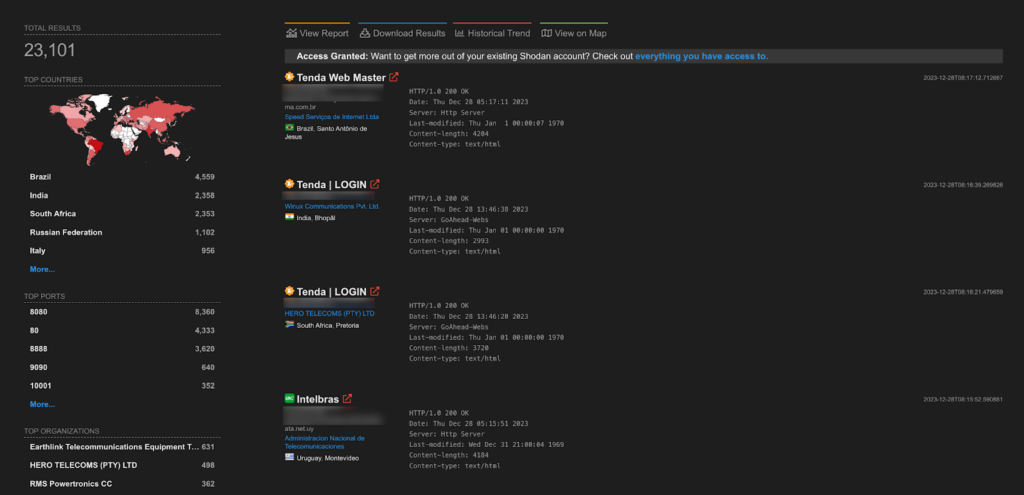Click the green icon beside Intelbras

point(289,398)
